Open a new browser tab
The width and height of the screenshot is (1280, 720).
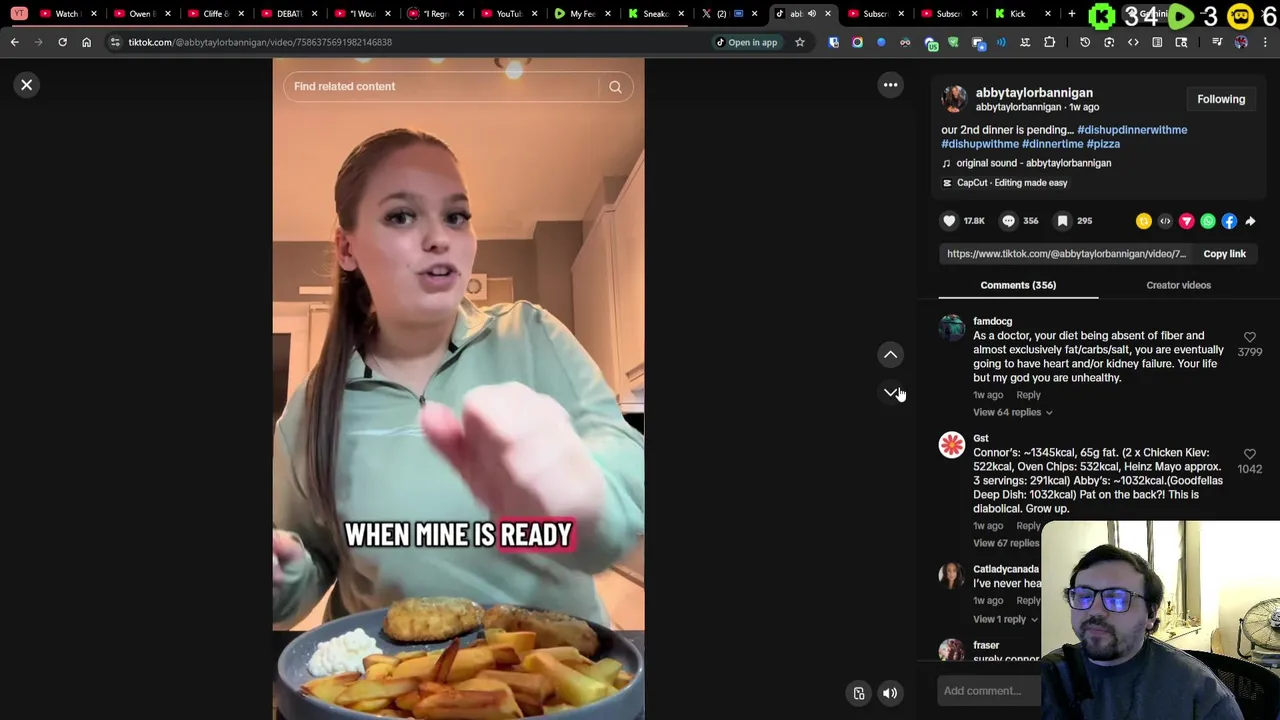pos(1071,14)
